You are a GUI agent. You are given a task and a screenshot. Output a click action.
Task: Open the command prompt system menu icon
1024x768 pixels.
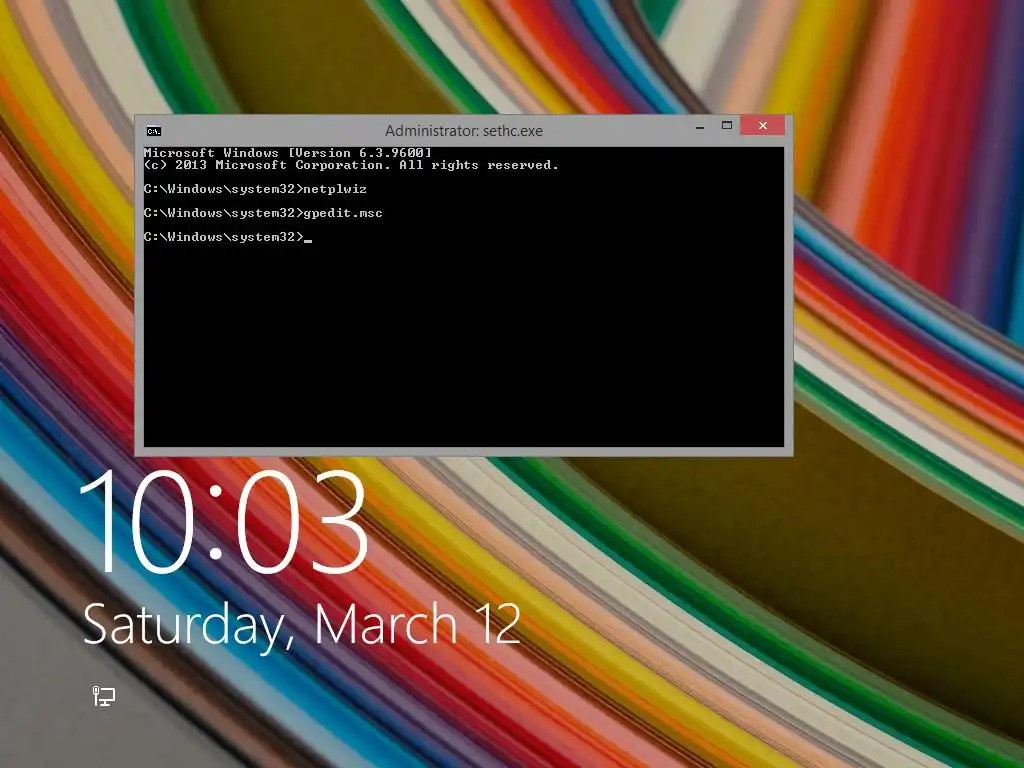(153, 131)
